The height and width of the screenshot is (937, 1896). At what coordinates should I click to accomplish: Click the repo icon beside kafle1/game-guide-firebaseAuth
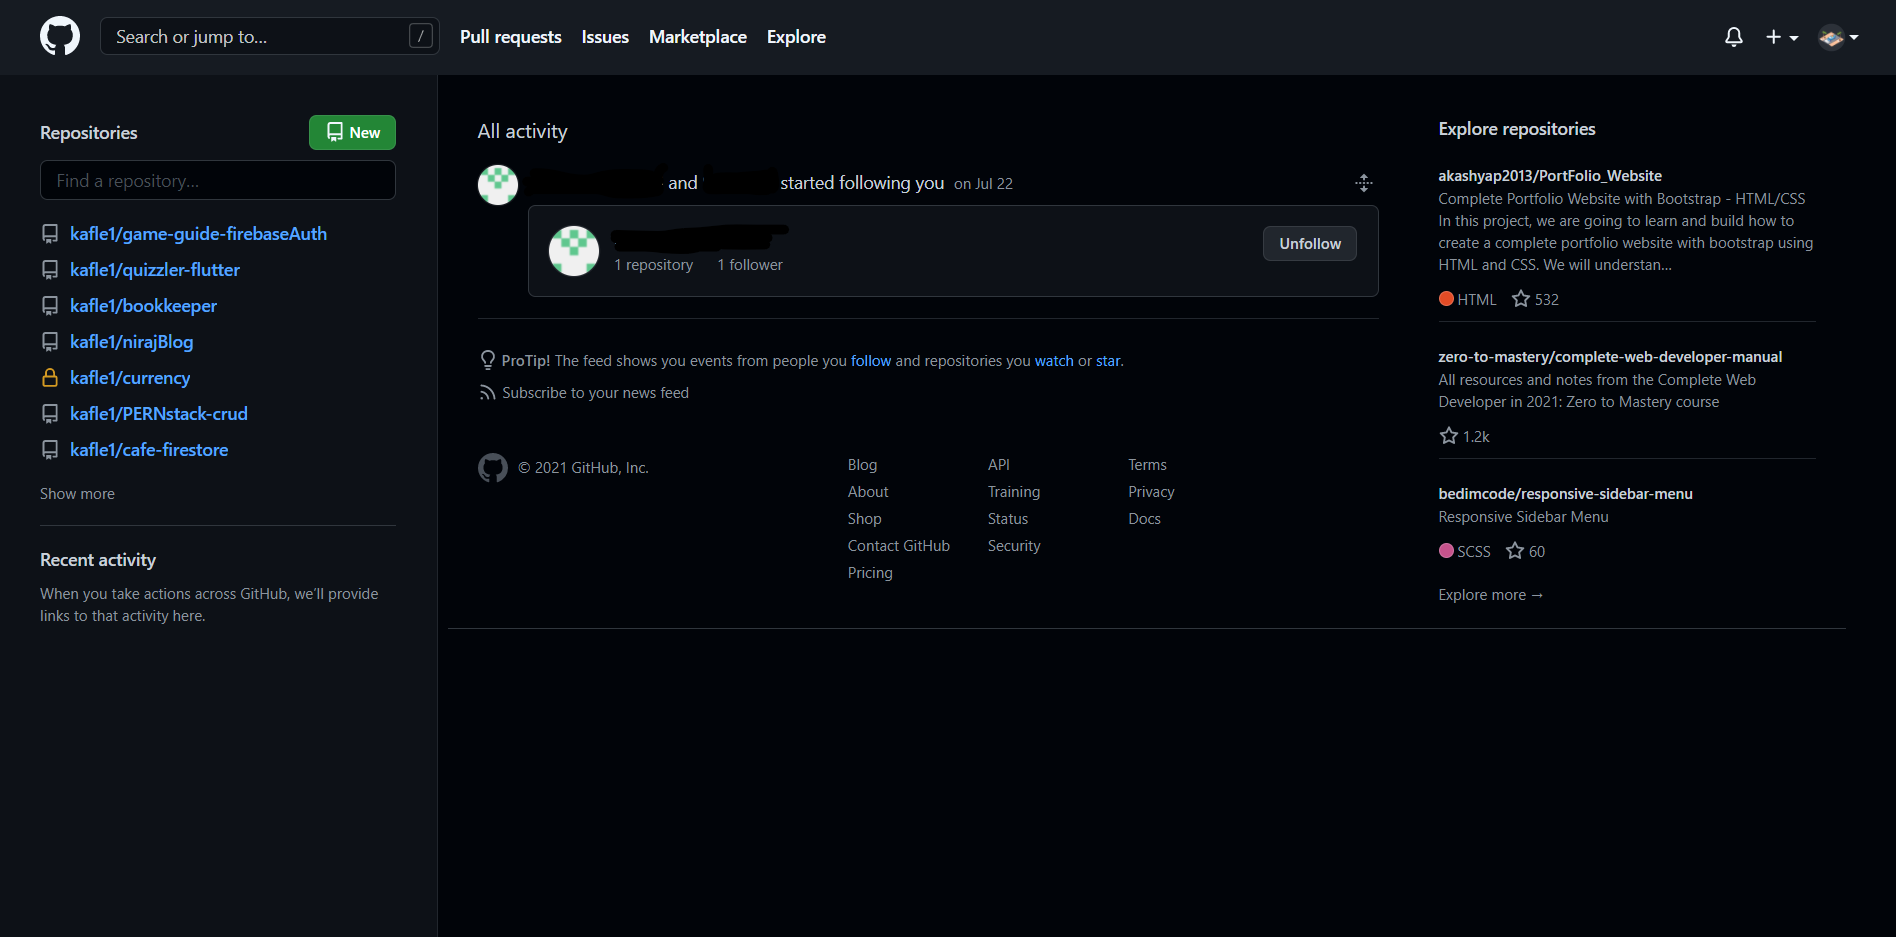point(50,234)
